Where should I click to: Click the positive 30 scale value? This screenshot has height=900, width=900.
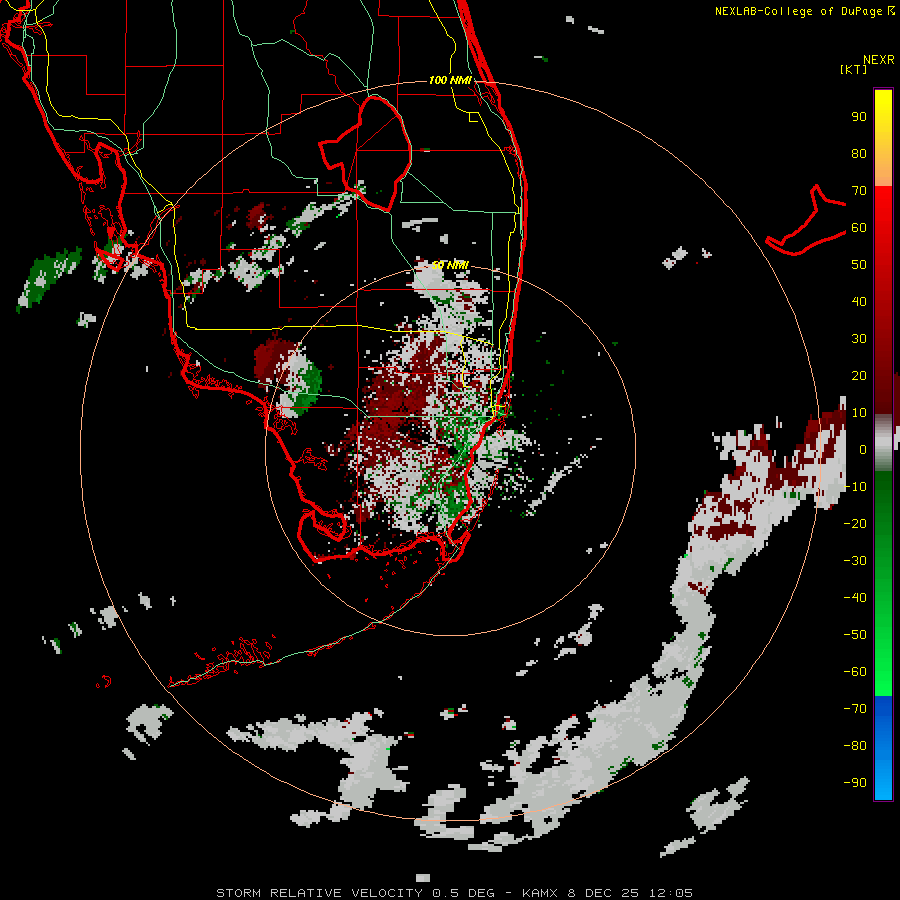coord(859,339)
